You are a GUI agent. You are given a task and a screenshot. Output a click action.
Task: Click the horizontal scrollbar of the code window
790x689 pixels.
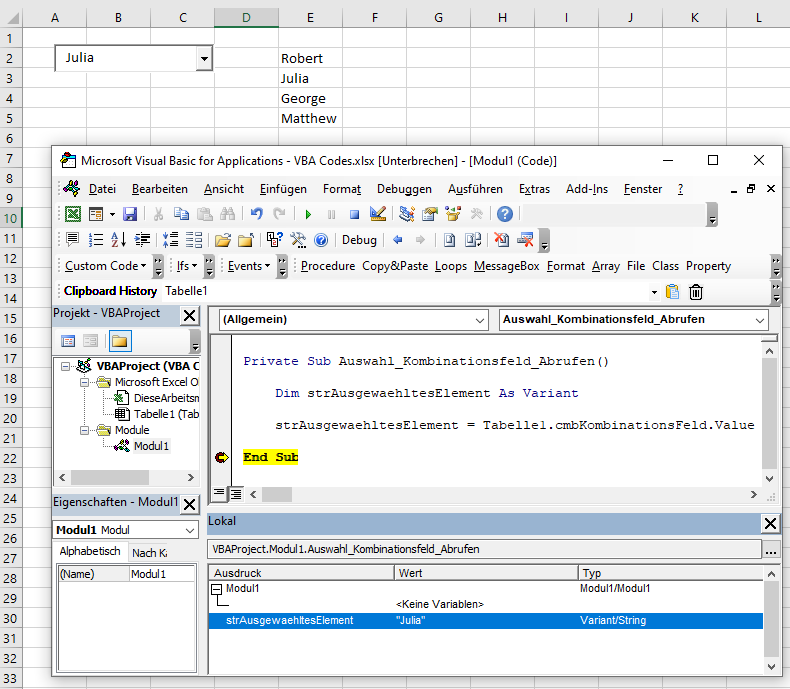coord(504,495)
